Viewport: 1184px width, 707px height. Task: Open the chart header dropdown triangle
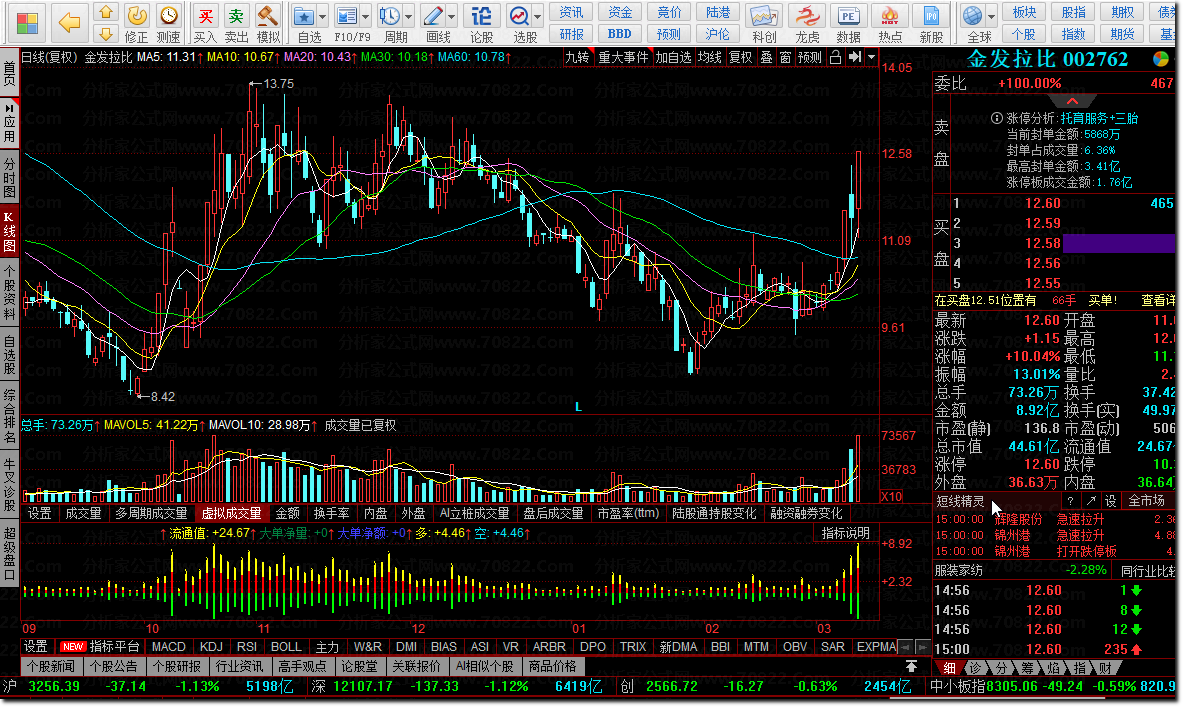(871, 57)
